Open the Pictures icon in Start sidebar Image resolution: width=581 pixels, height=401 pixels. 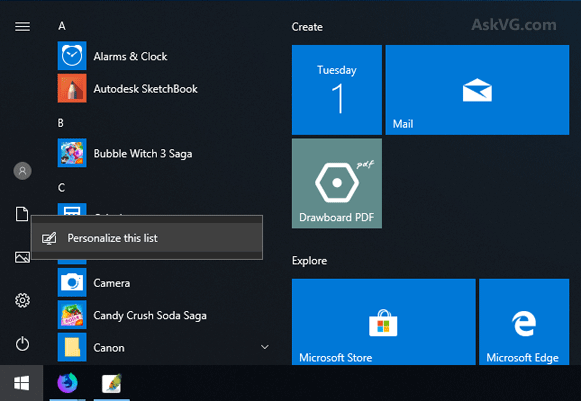tap(22, 257)
